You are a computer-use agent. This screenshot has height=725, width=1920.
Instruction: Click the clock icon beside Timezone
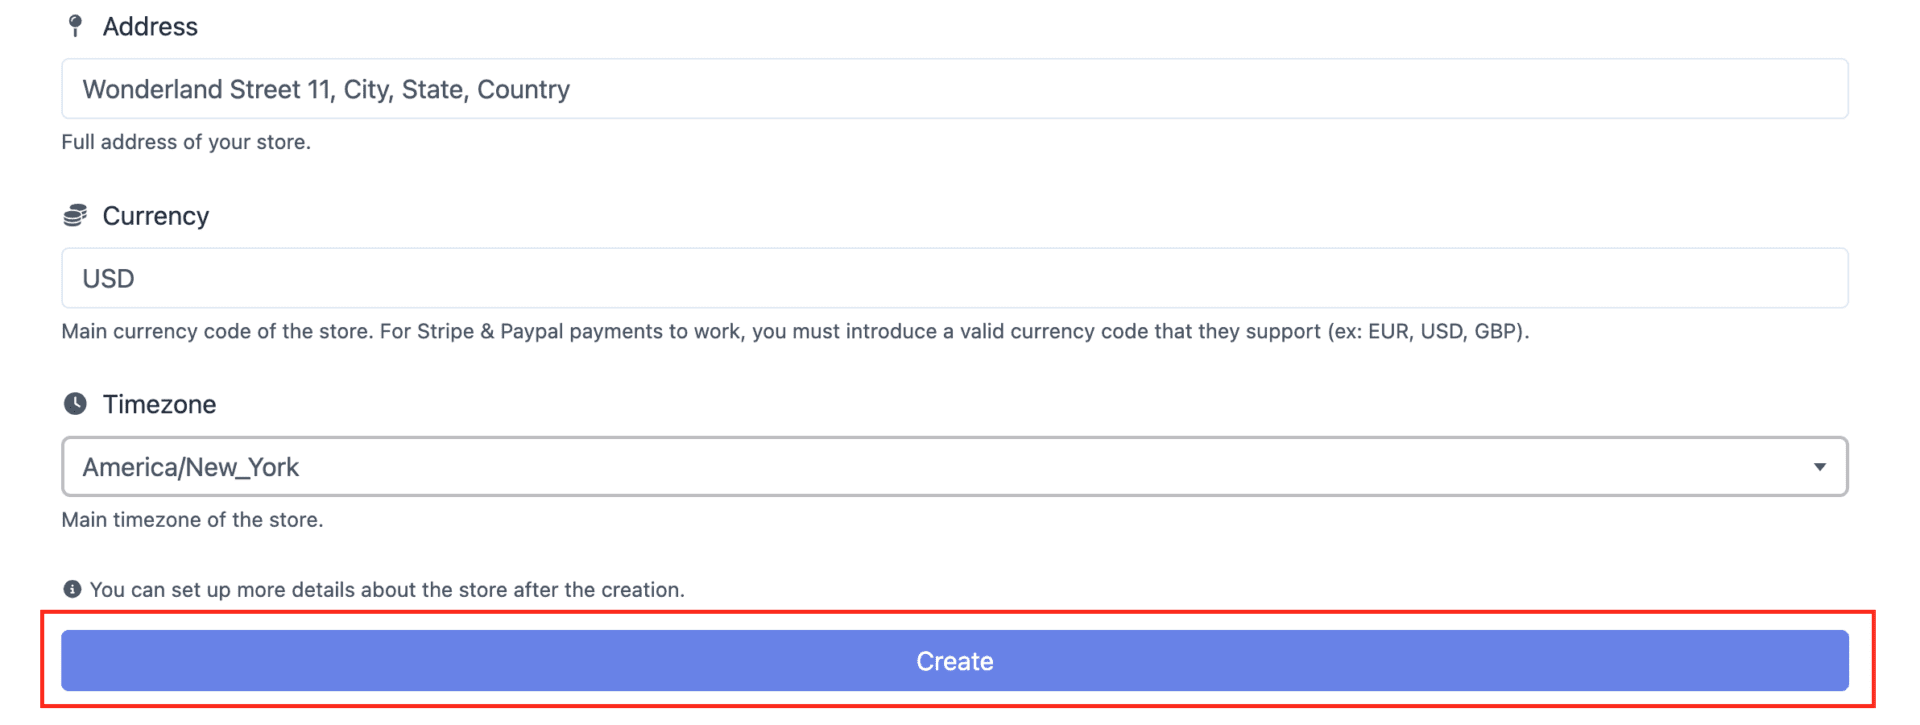point(75,404)
